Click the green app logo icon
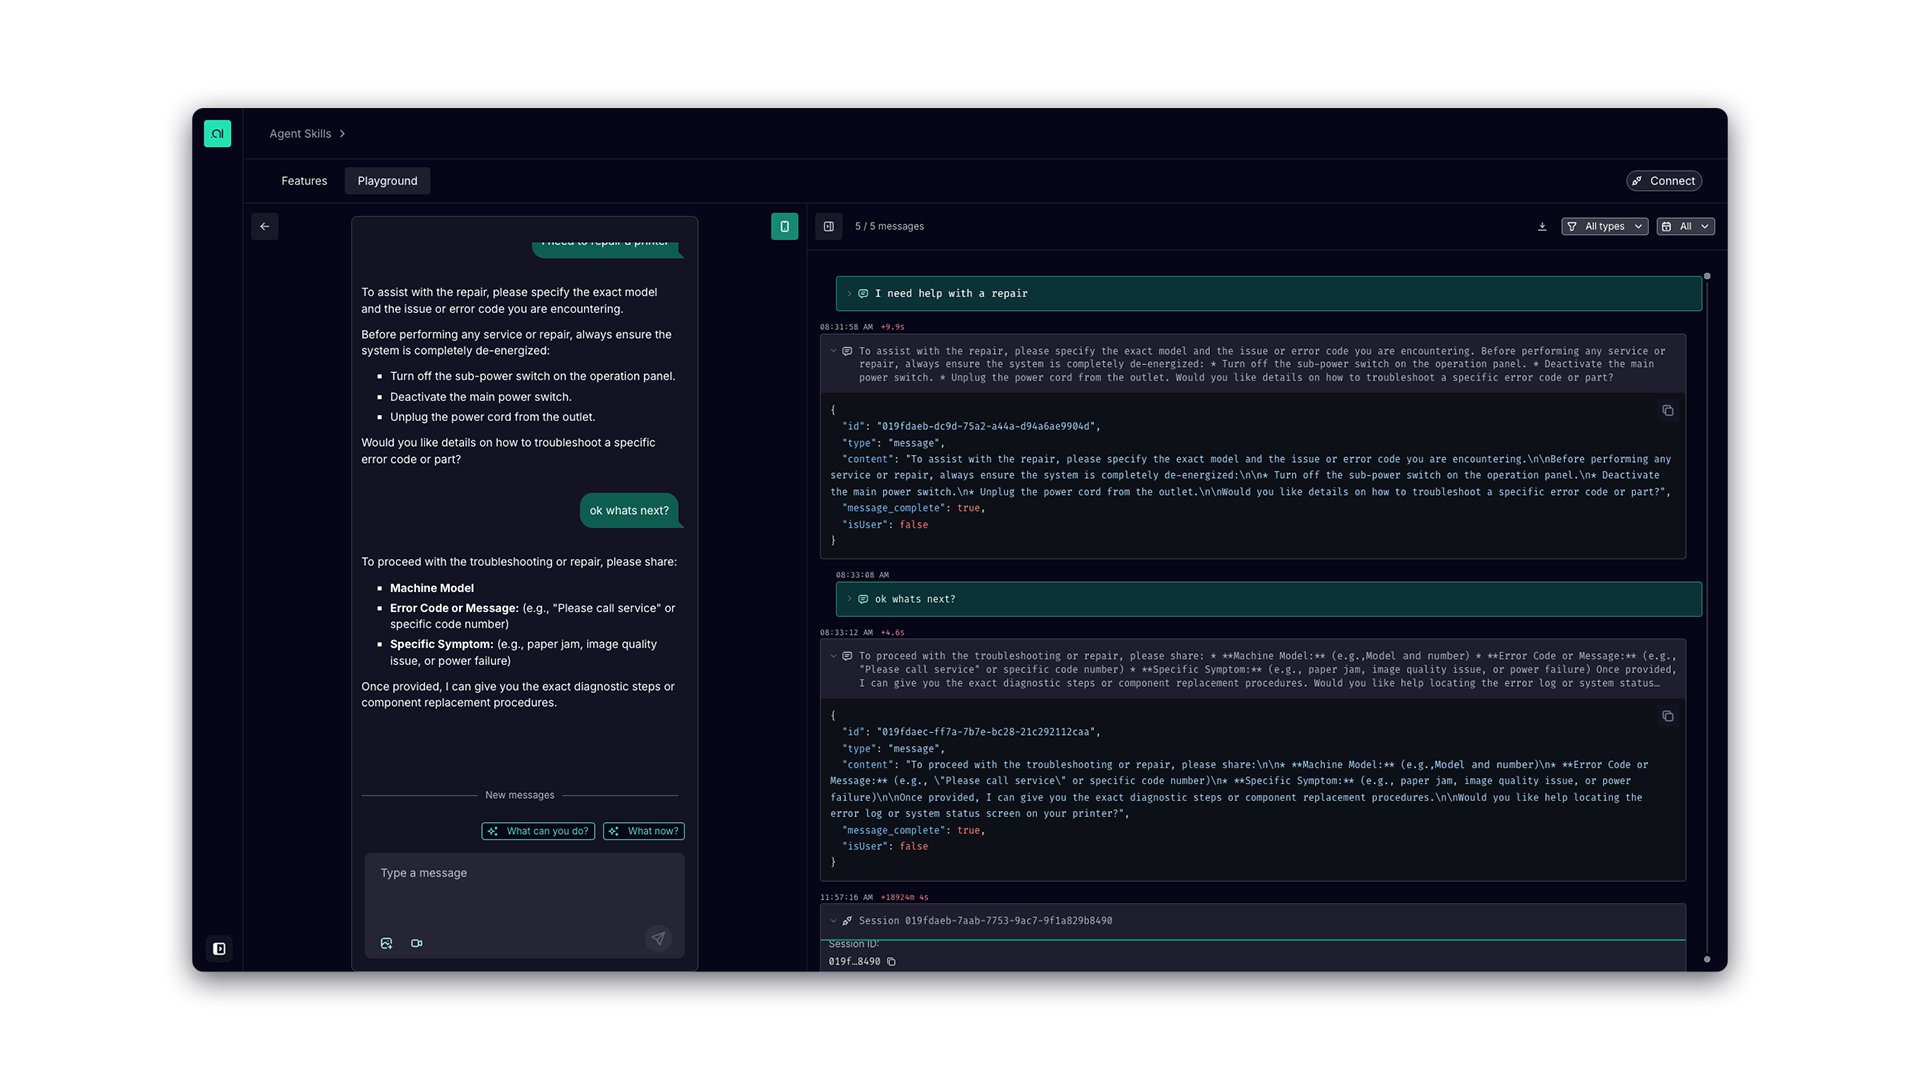 (217, 133)
